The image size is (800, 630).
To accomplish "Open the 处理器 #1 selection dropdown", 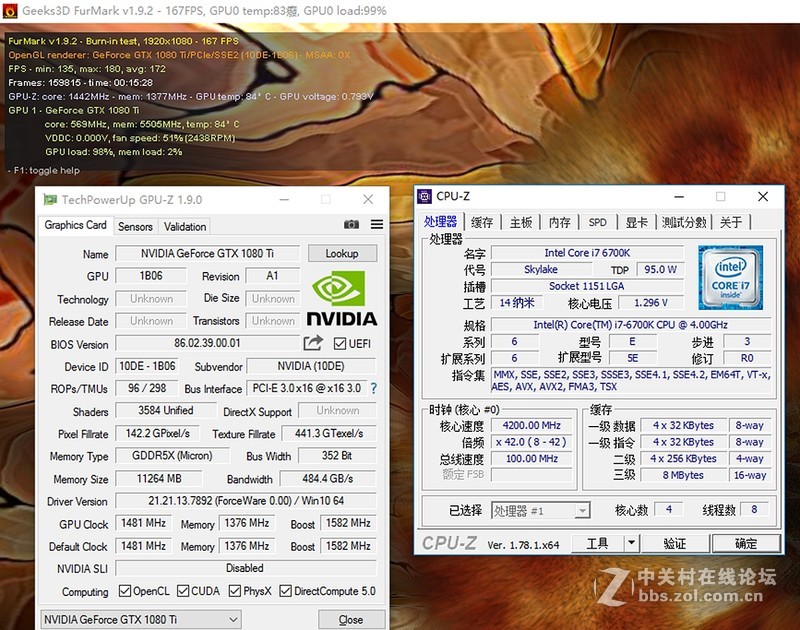I will (x=541, y=511).
